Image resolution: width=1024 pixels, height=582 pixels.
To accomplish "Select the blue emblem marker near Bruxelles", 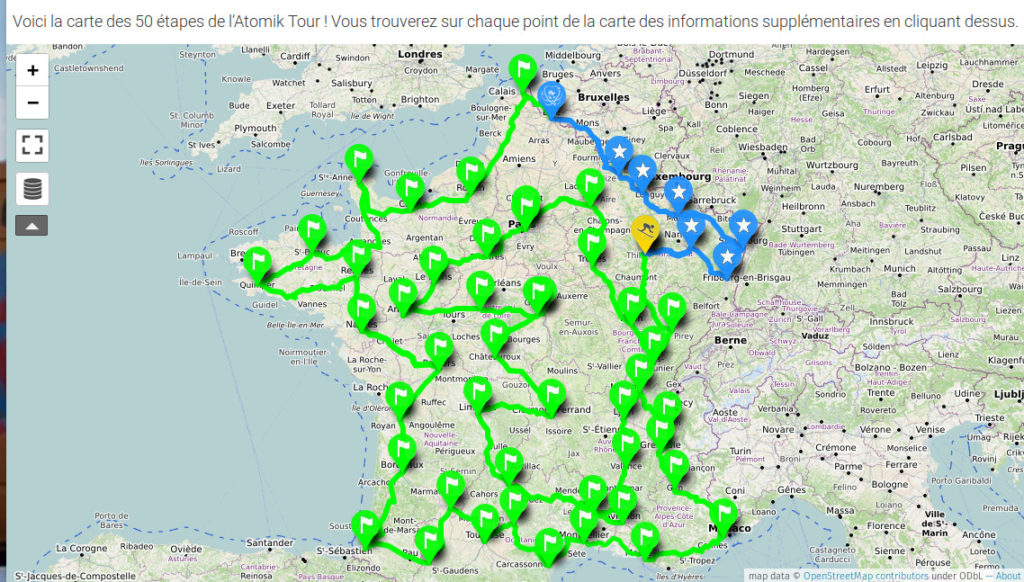I will (x=550, y=96).
